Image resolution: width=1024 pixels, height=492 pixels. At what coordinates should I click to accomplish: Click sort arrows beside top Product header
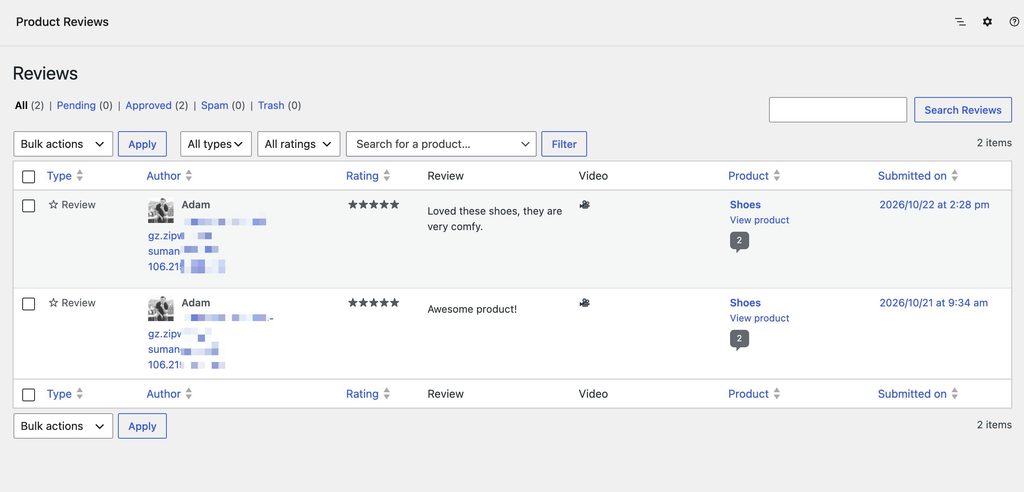(776, 176)
